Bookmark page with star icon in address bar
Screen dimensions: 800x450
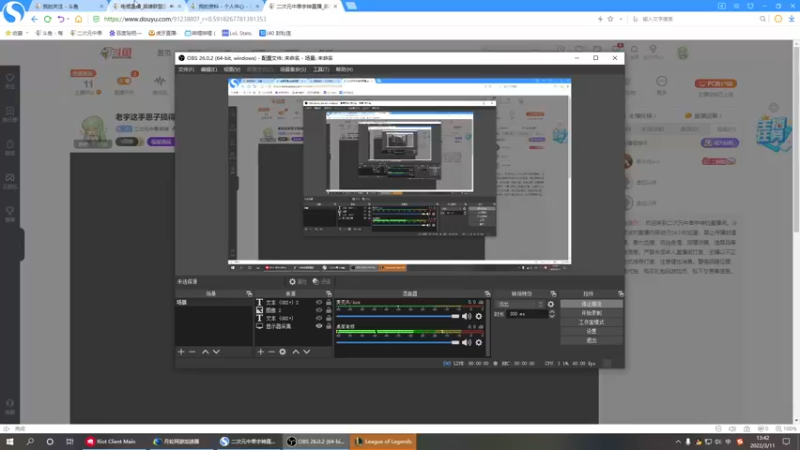point(610,19)
